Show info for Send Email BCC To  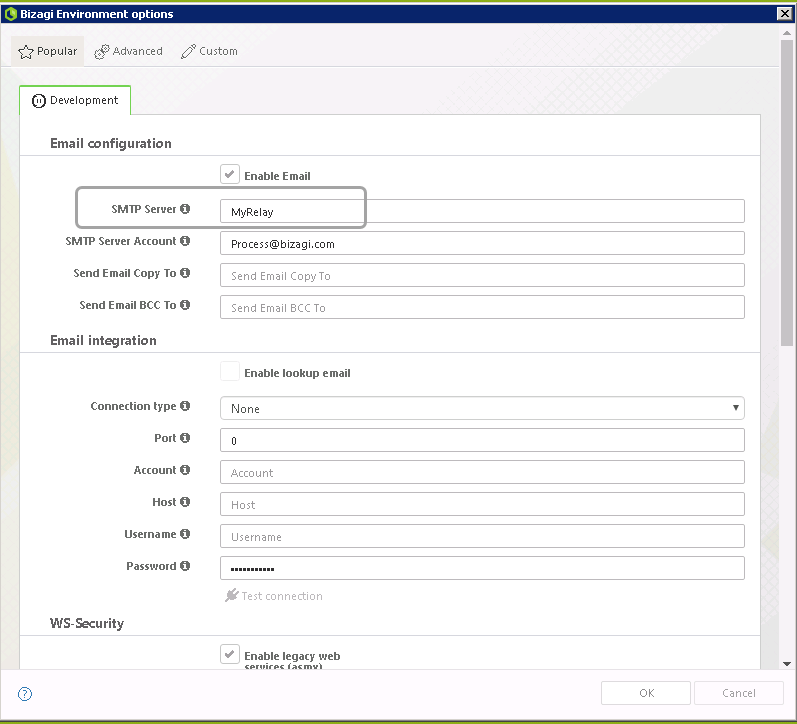pos(185,305)
